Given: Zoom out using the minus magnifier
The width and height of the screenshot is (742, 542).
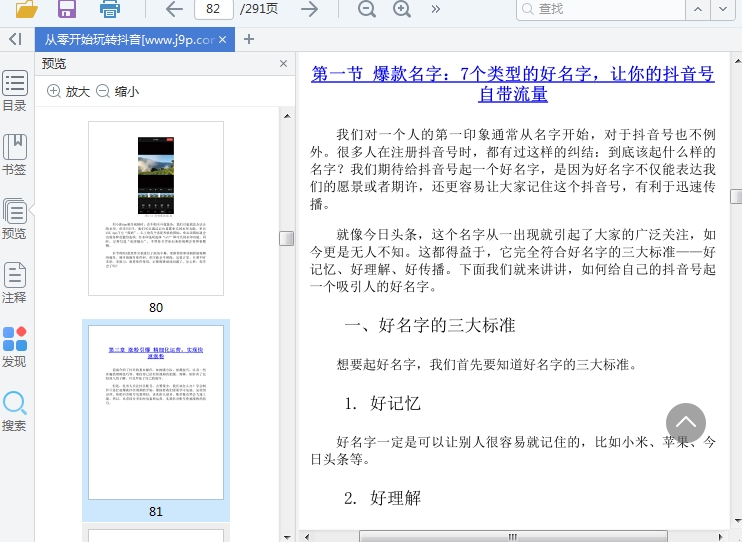Looking at the screenshot, I should click(x=367, y=10).
